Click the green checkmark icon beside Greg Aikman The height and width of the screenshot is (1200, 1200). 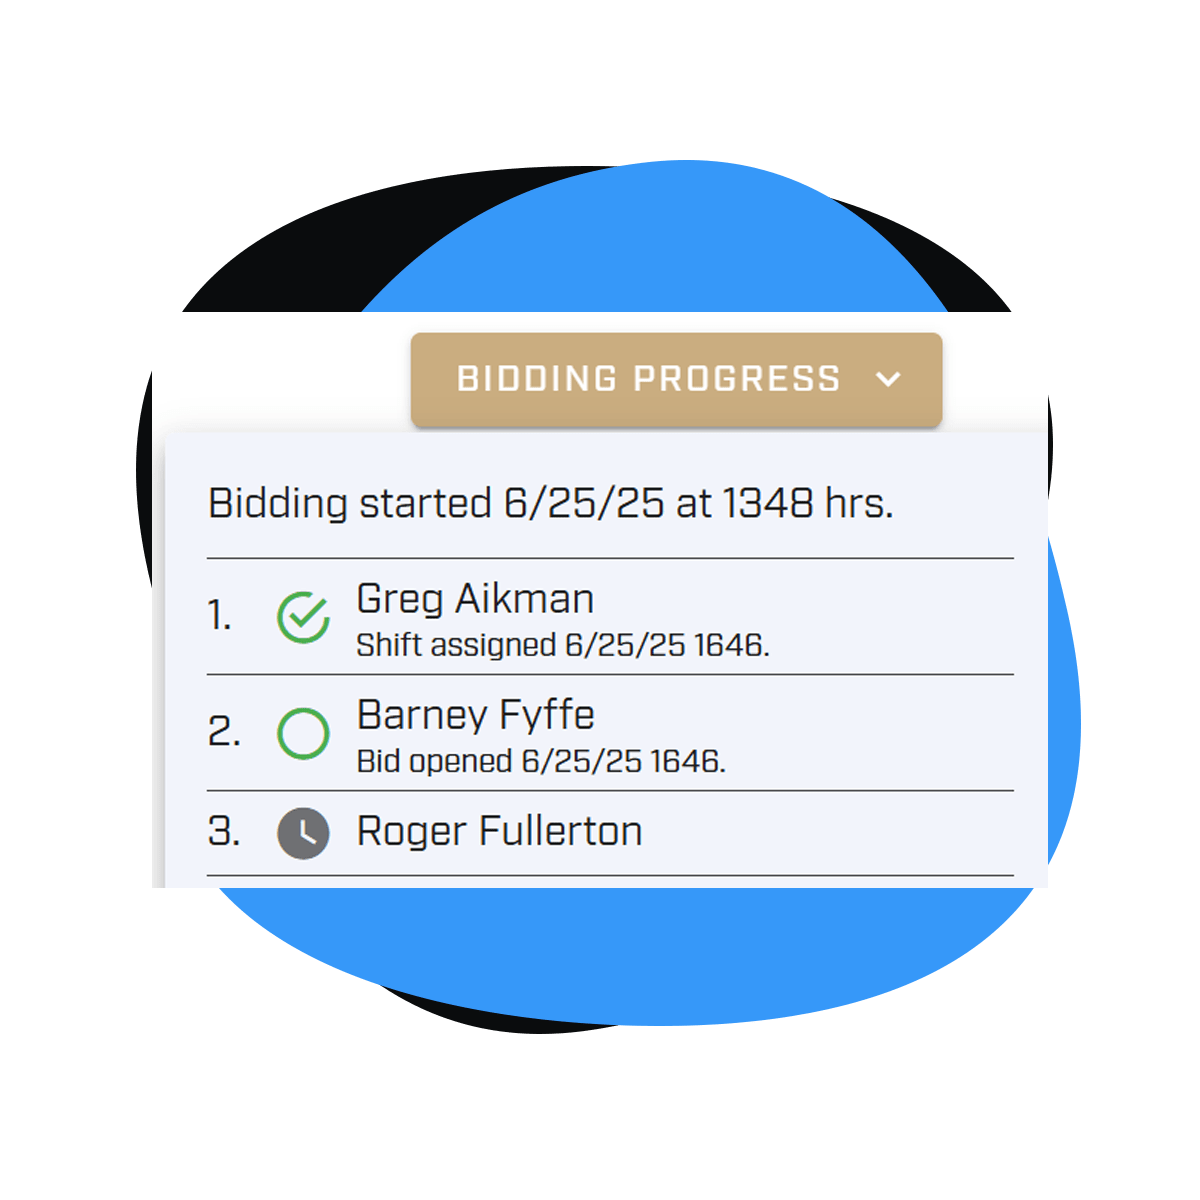click(x=303, y=617)
